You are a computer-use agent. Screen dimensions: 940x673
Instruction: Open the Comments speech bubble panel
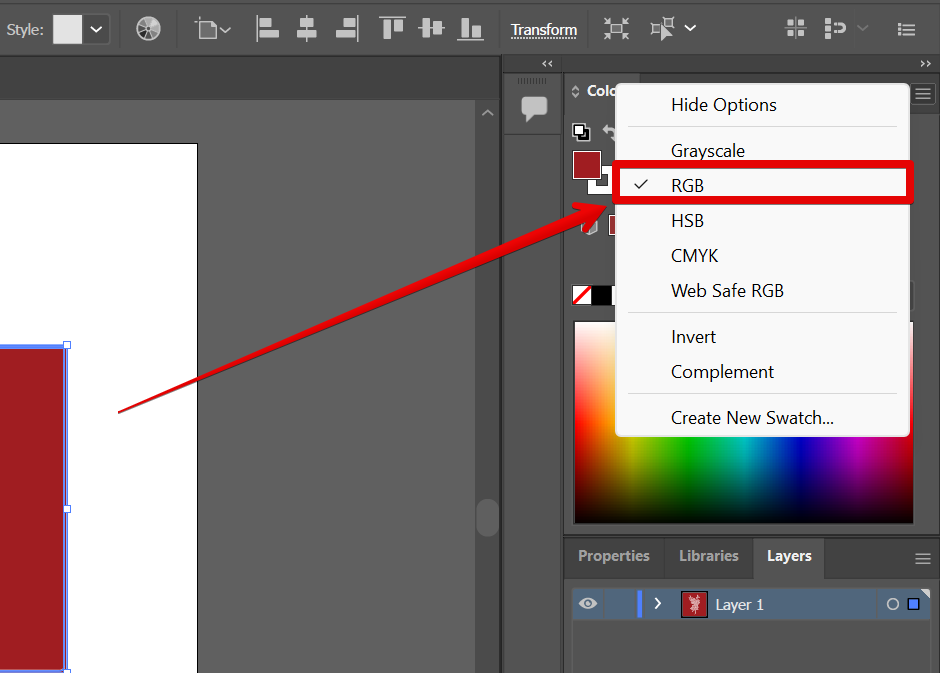point(534,109)
